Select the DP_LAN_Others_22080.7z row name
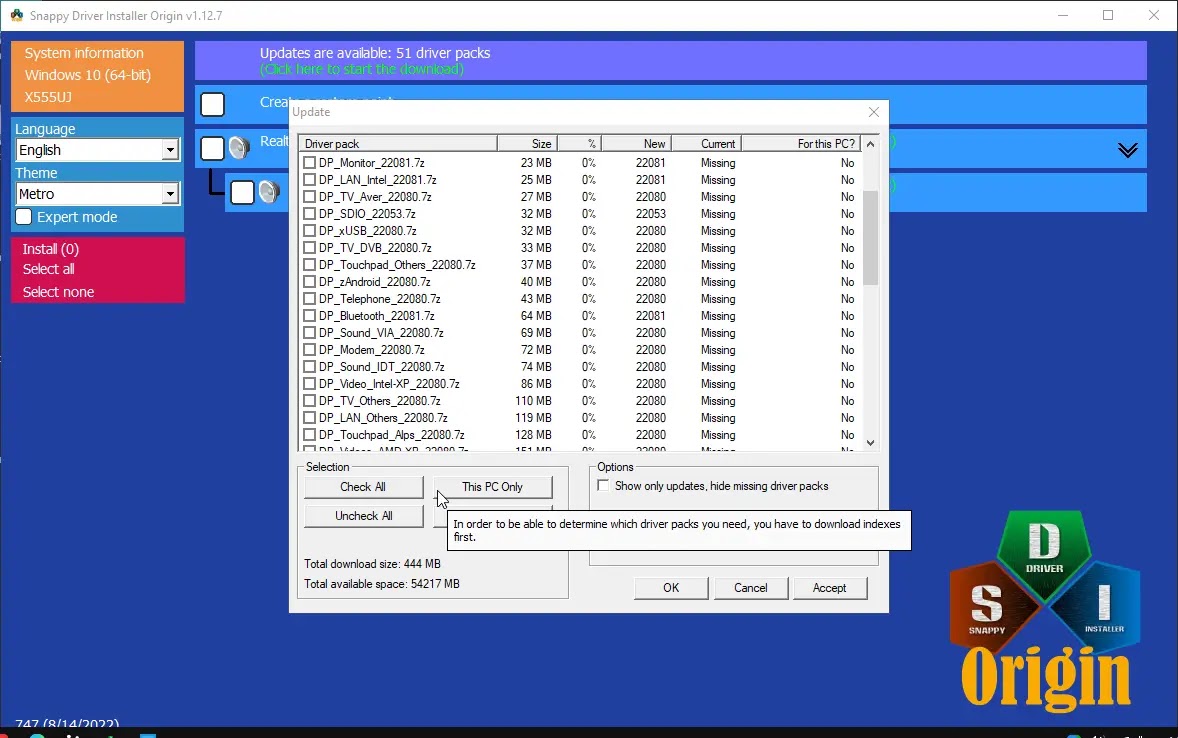Image resolution: width=1178 pixels, height=738 pixels. point(383,418)
